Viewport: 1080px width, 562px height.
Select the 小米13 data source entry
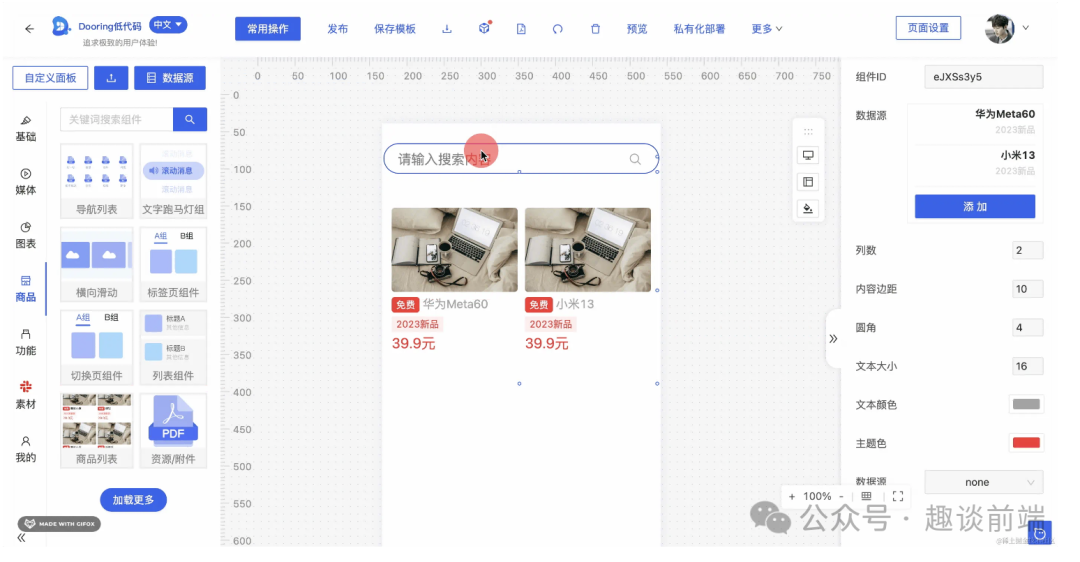tap(975, 163)
